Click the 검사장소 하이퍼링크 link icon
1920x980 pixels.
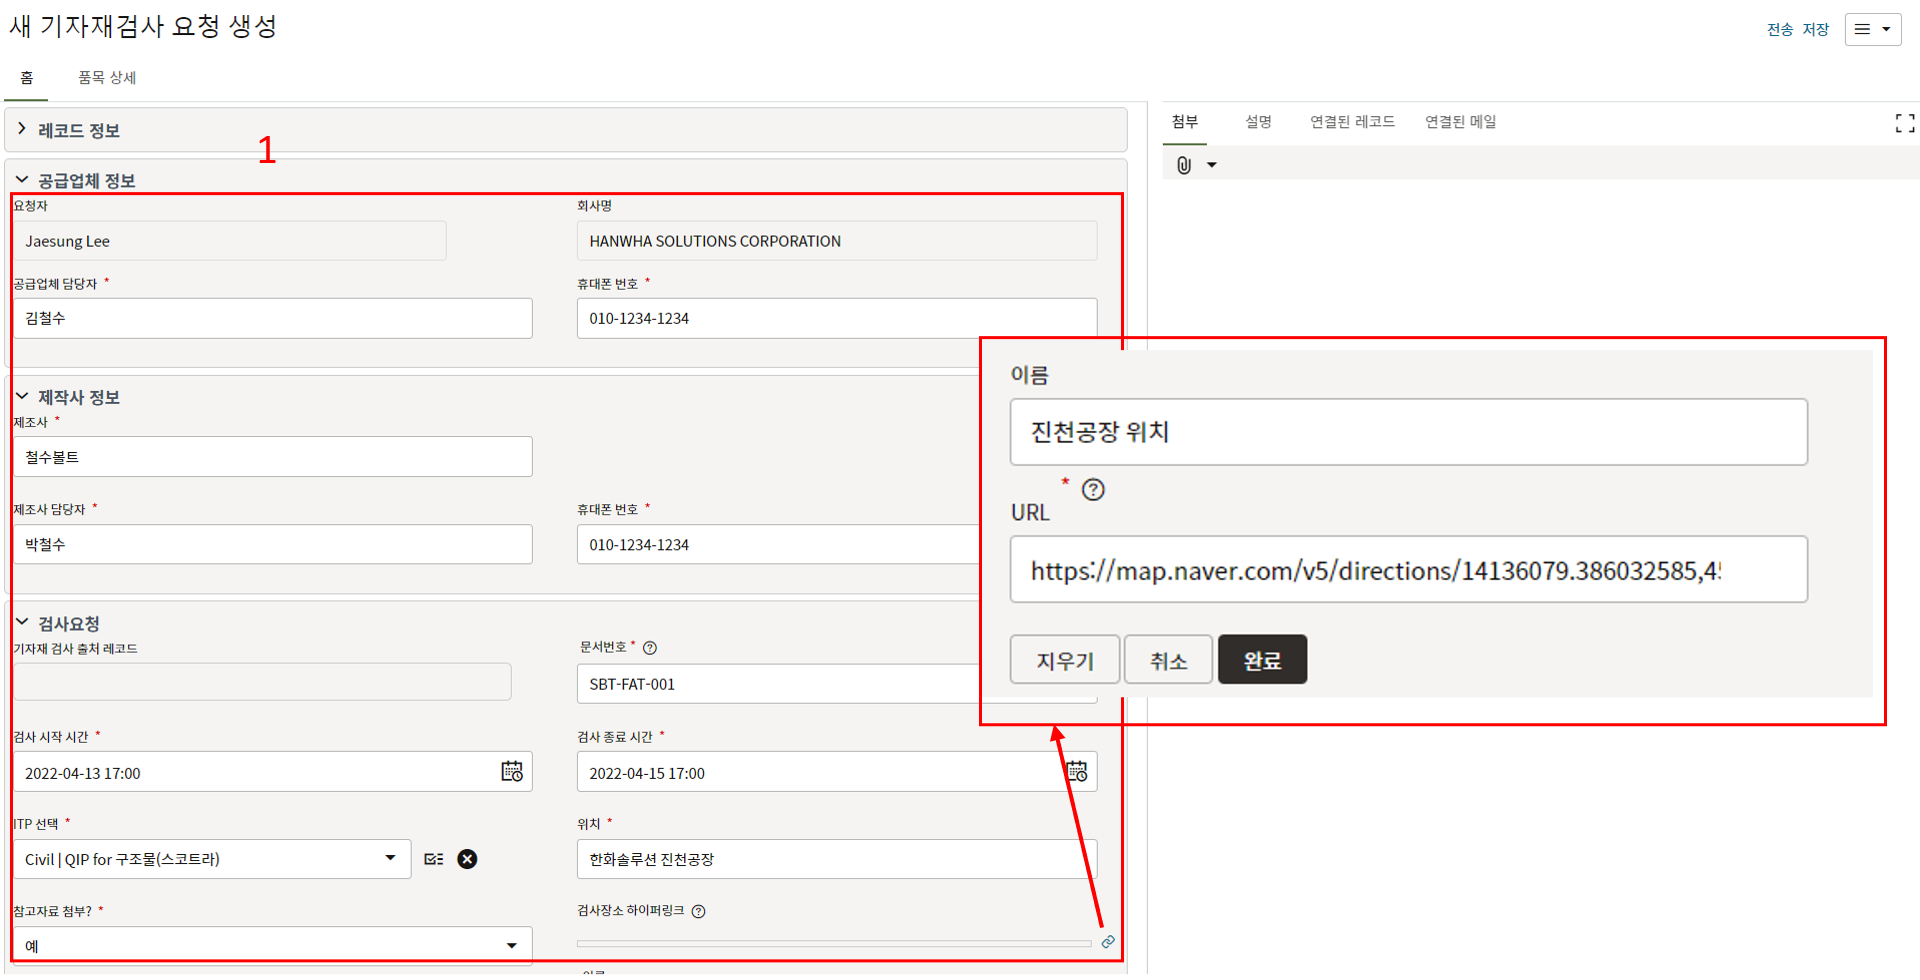(x=1108, y=942)
